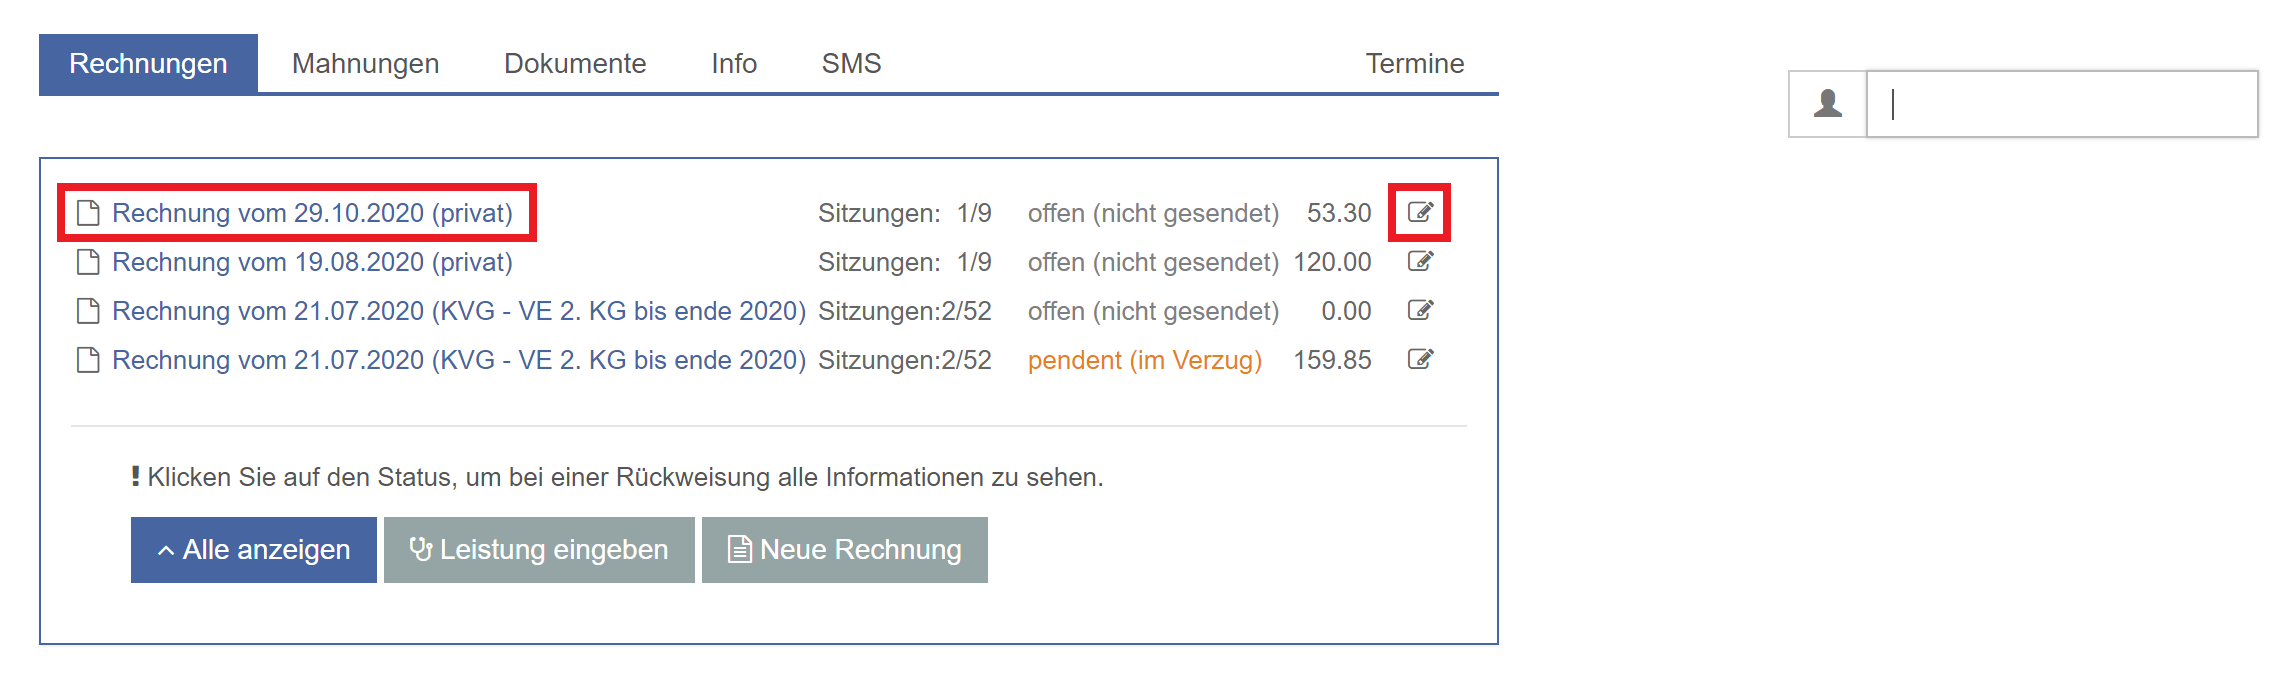Select the Info tab
This screenshot has height=687, width=2284.
coord(733,64)
